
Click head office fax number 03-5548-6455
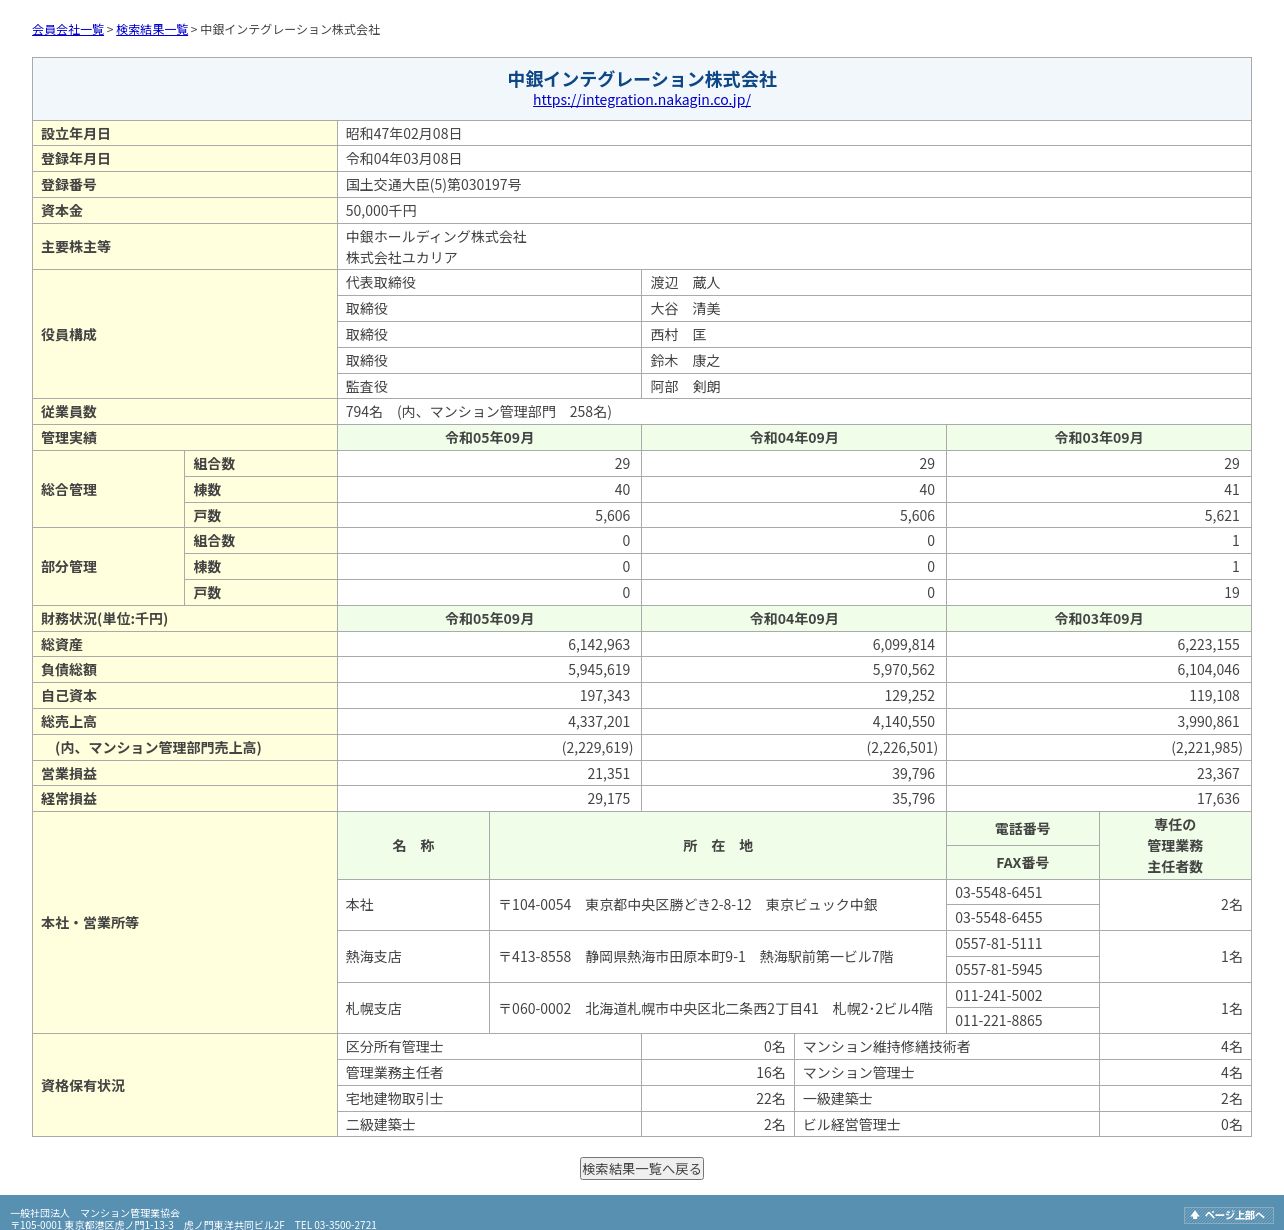tap(999, 918)
